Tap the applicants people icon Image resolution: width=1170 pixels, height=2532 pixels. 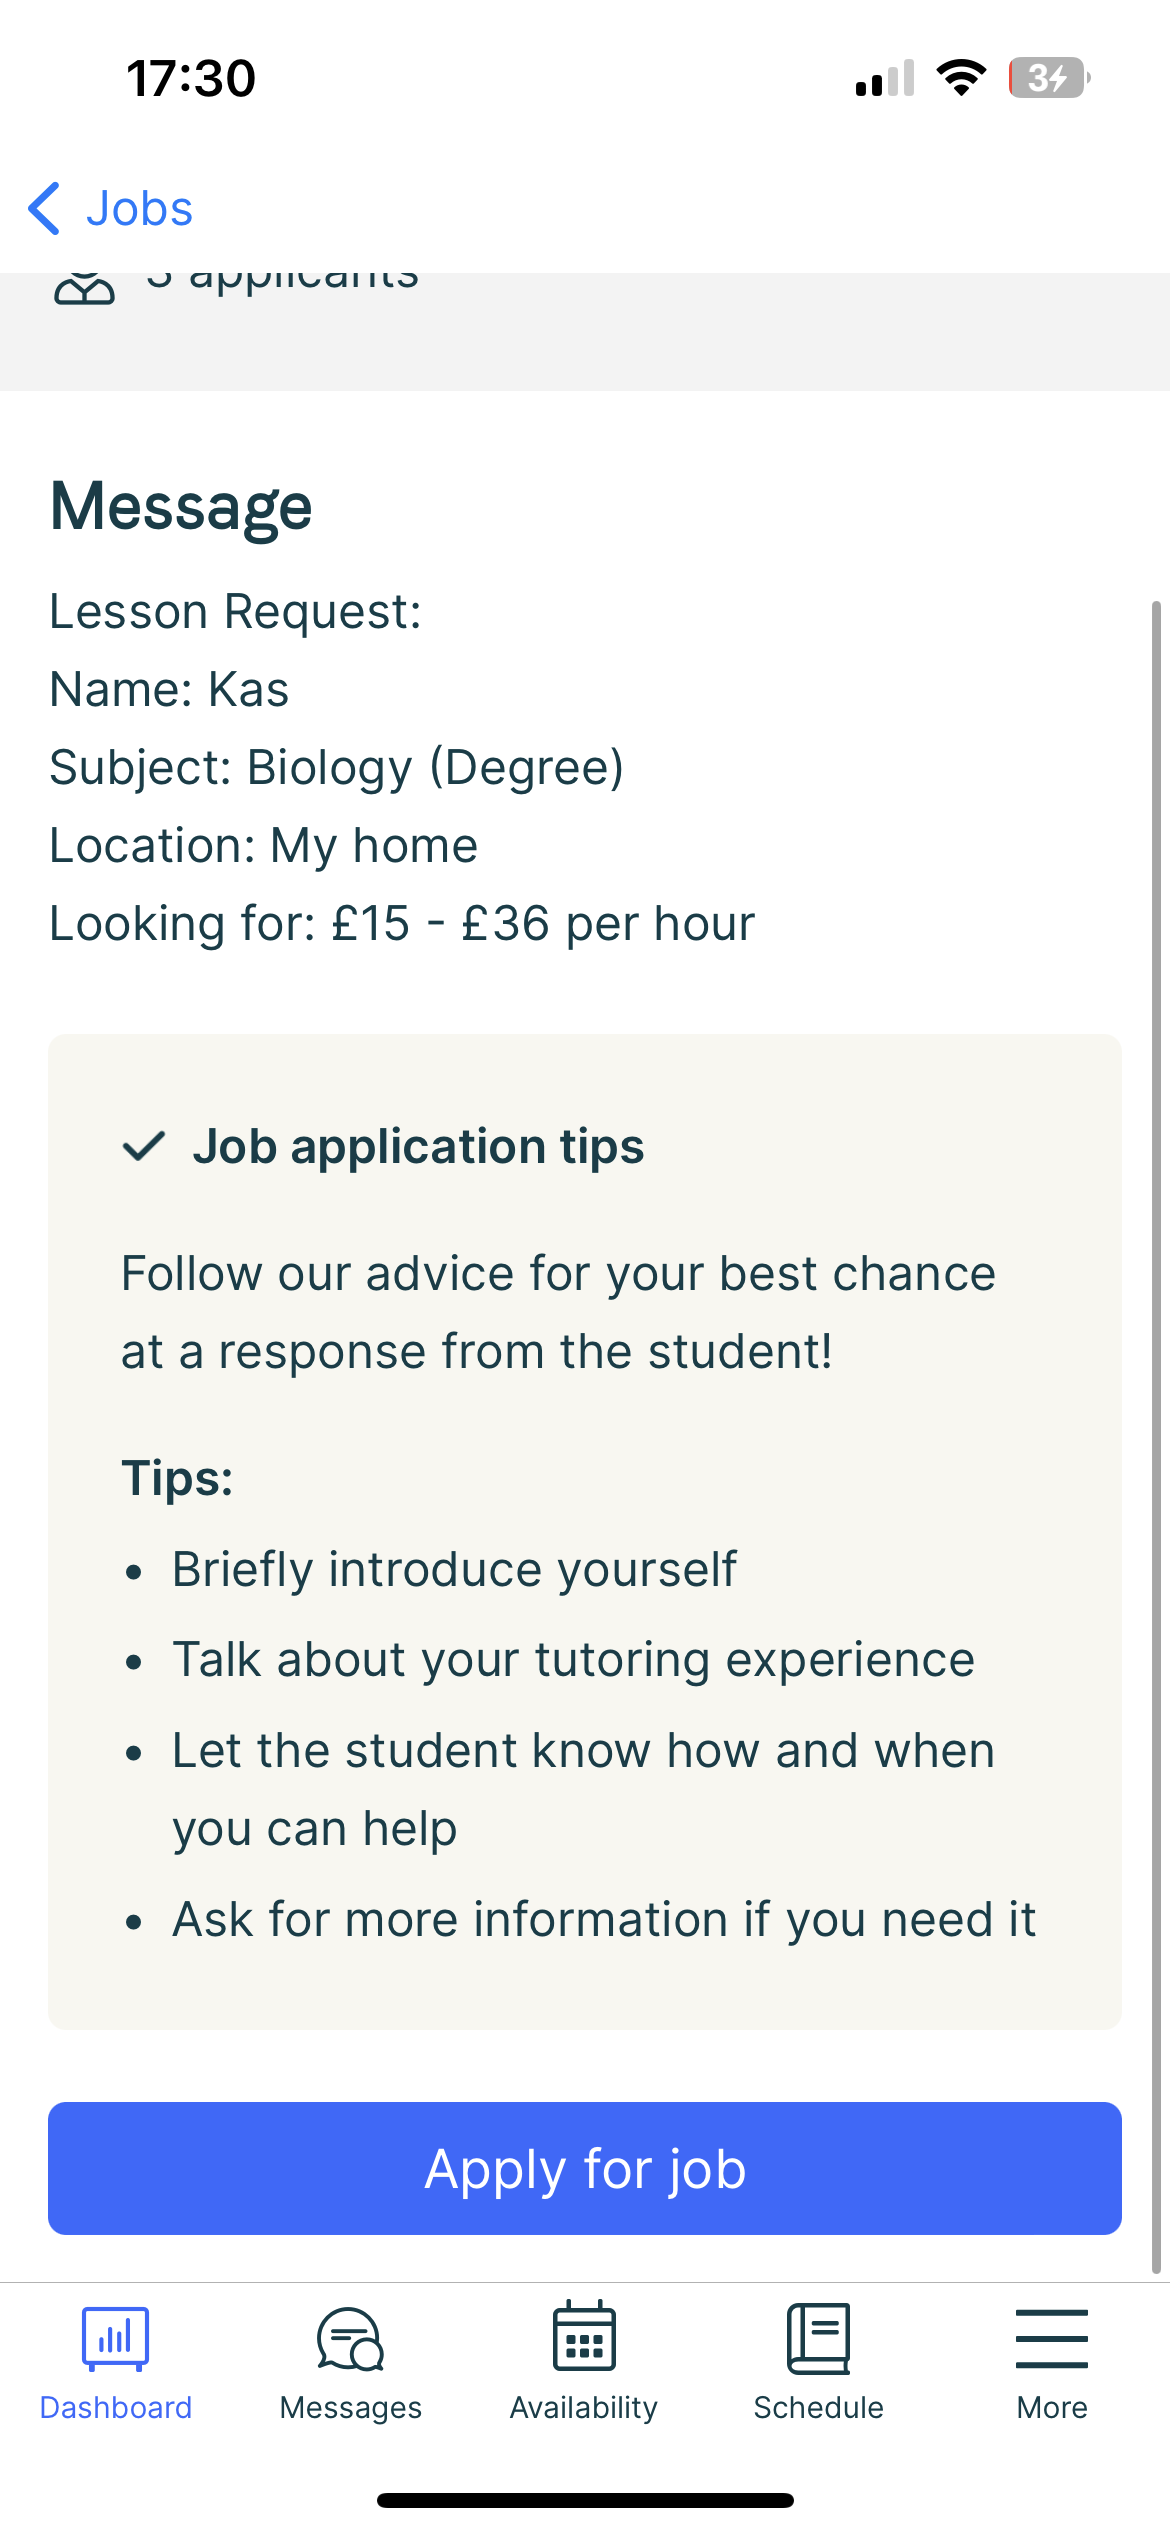click(84, 288)
